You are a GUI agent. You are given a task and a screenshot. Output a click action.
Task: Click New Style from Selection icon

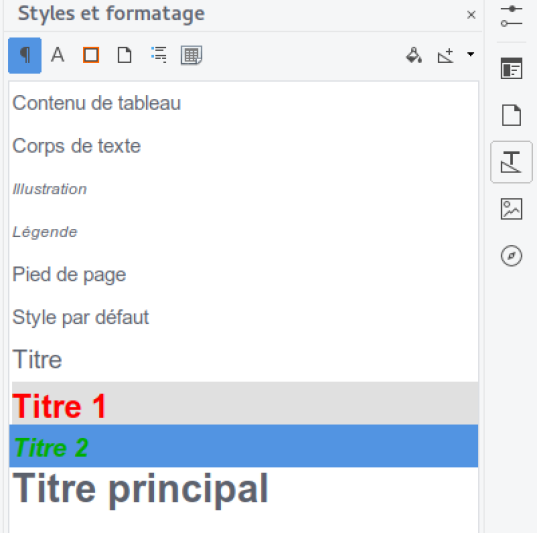click(x=446, y=55)
